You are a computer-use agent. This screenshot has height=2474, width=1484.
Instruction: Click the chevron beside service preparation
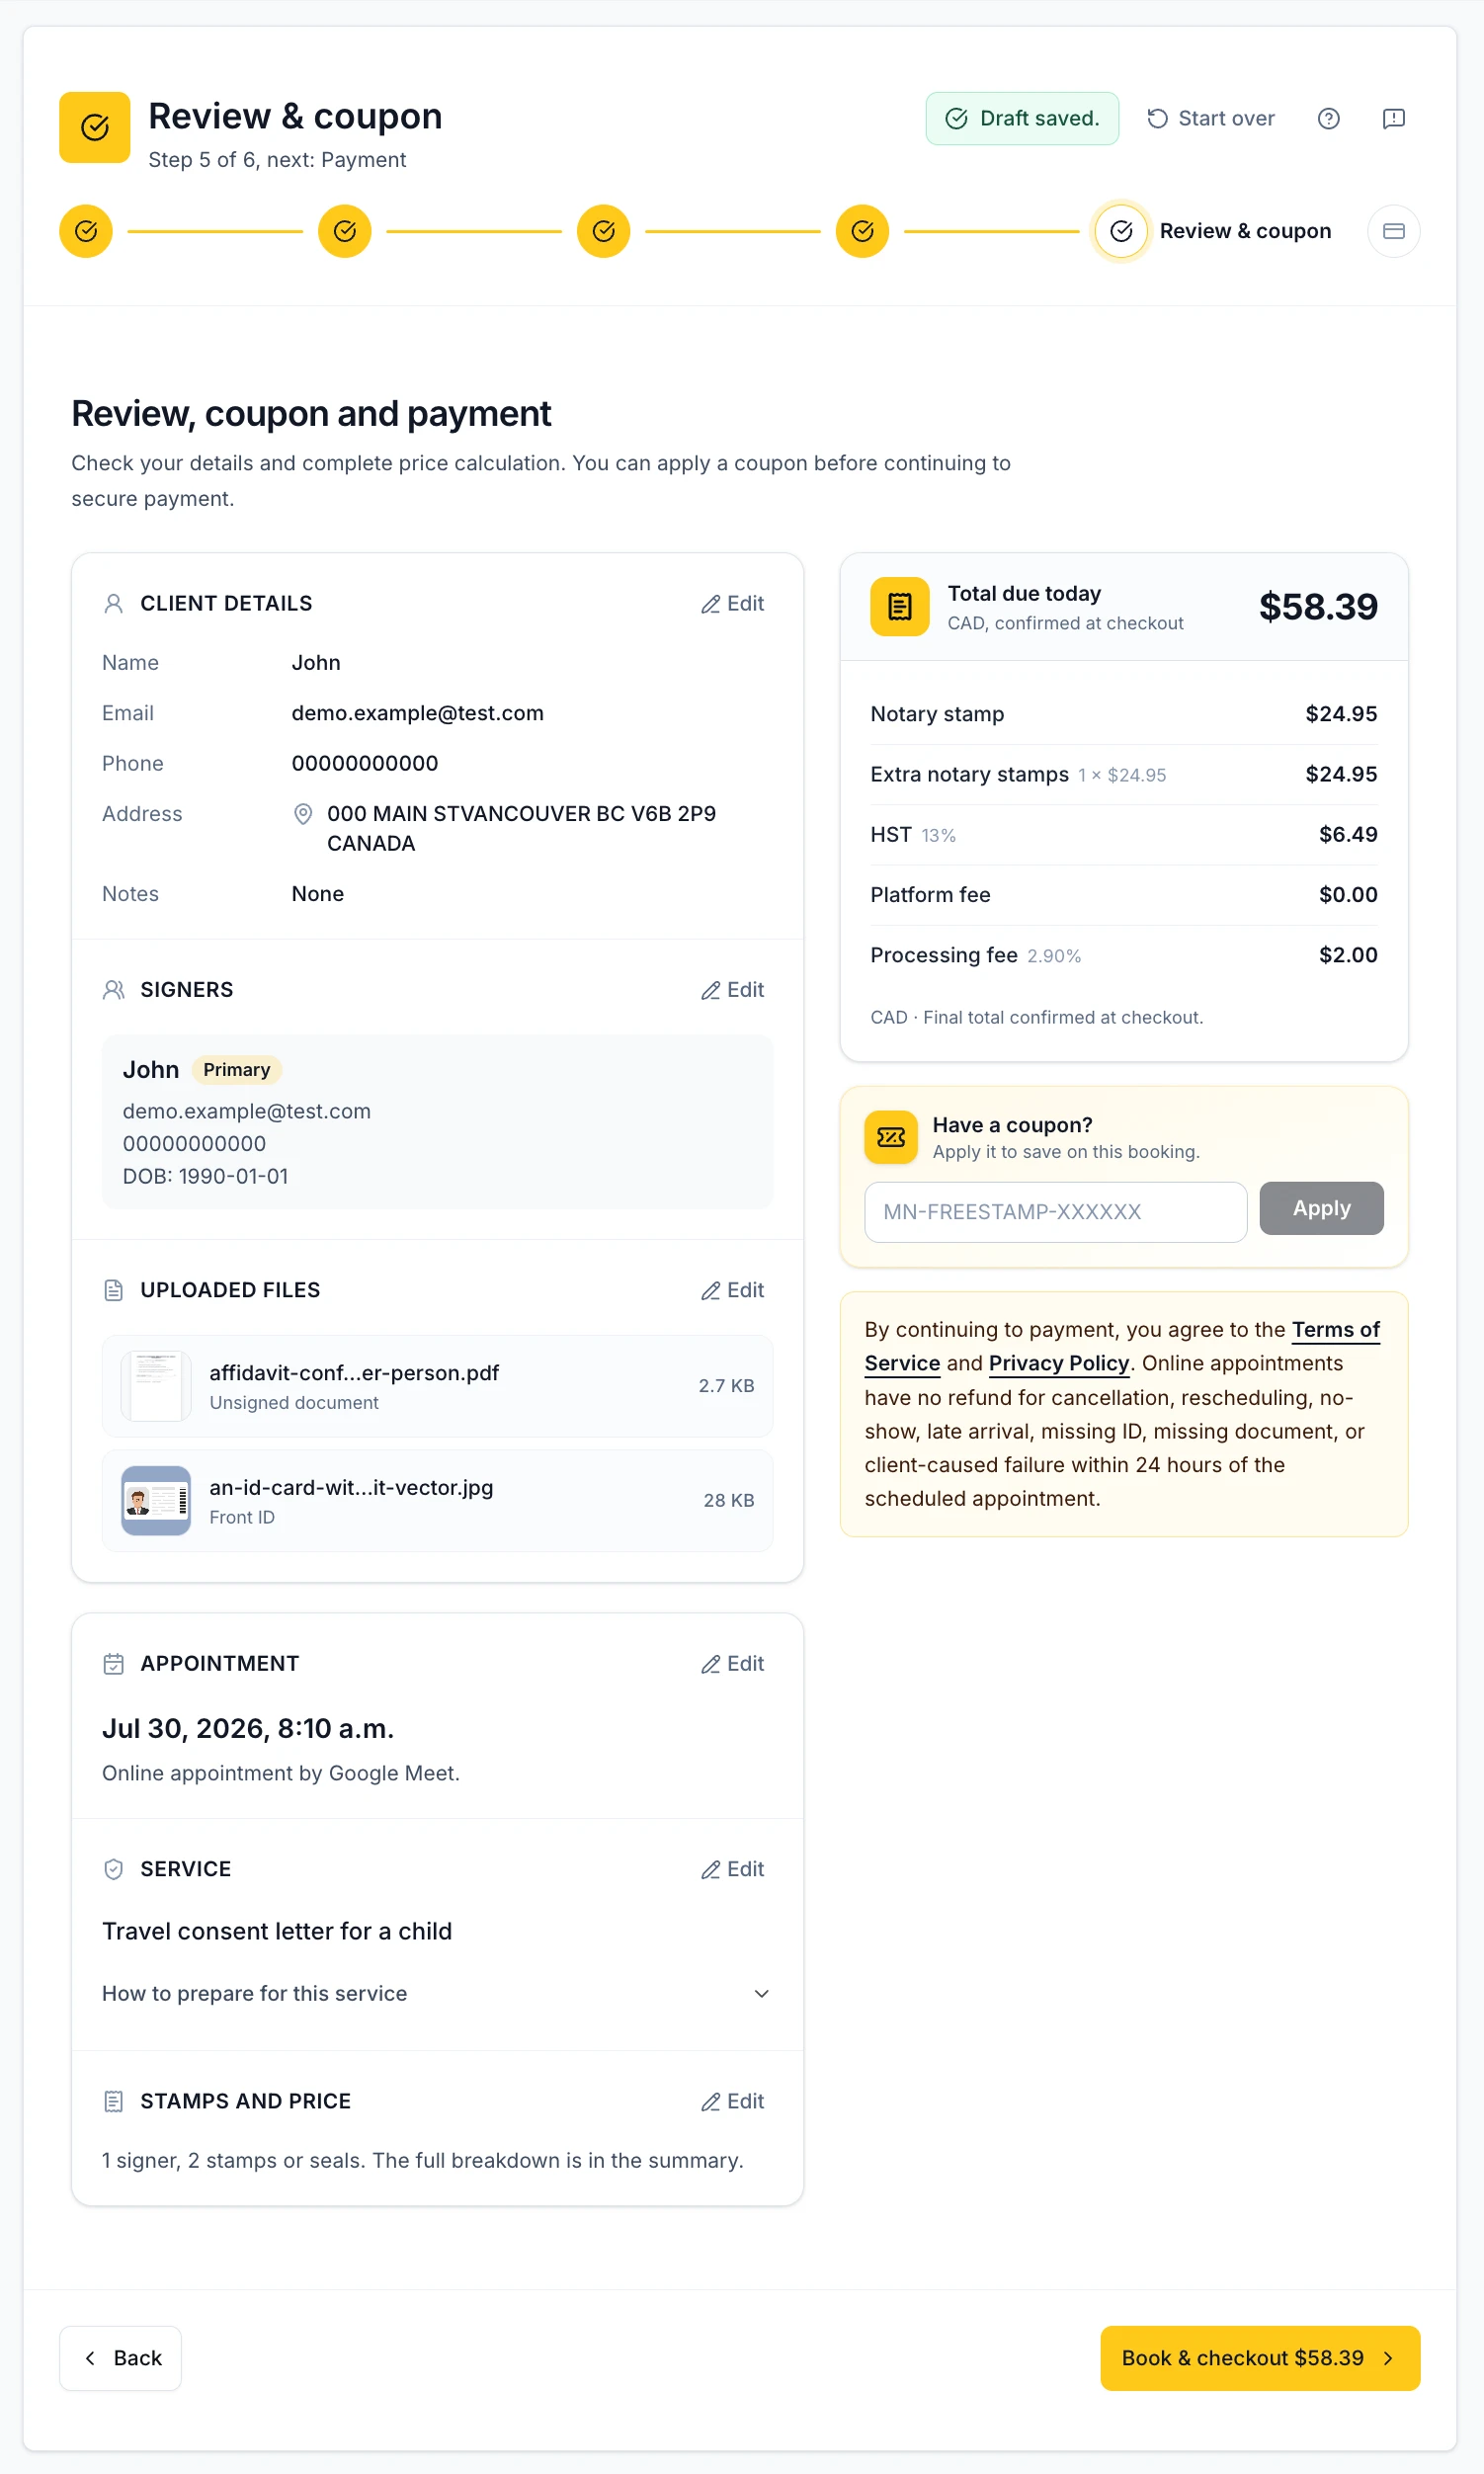761,1993
